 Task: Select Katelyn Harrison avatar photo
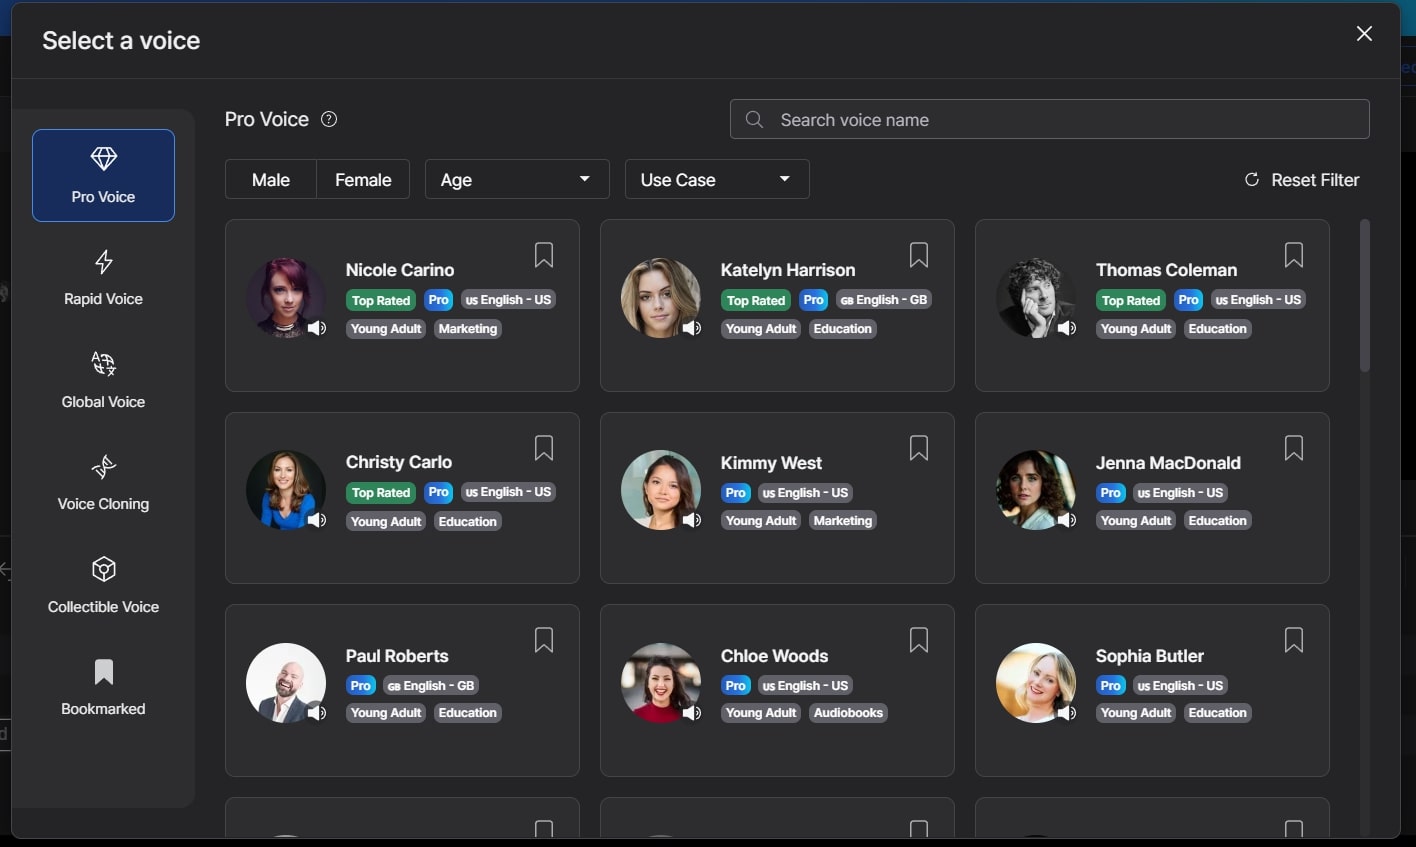coord(661,298)
